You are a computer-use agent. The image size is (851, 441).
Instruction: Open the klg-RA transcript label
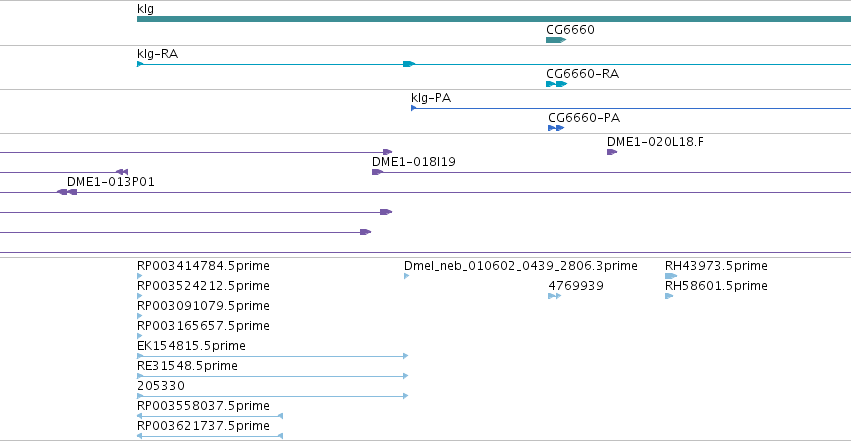pyautogui.click(x=157, y=54)
